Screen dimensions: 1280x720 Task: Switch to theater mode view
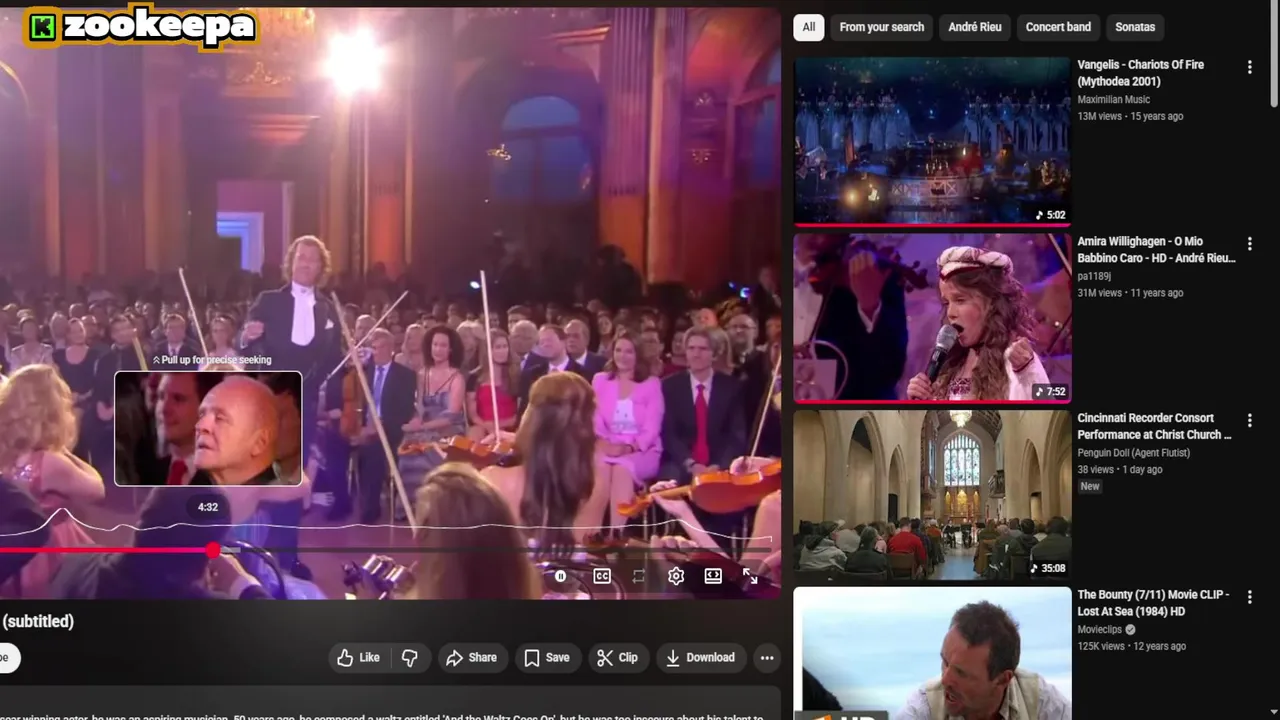point(713,576)
